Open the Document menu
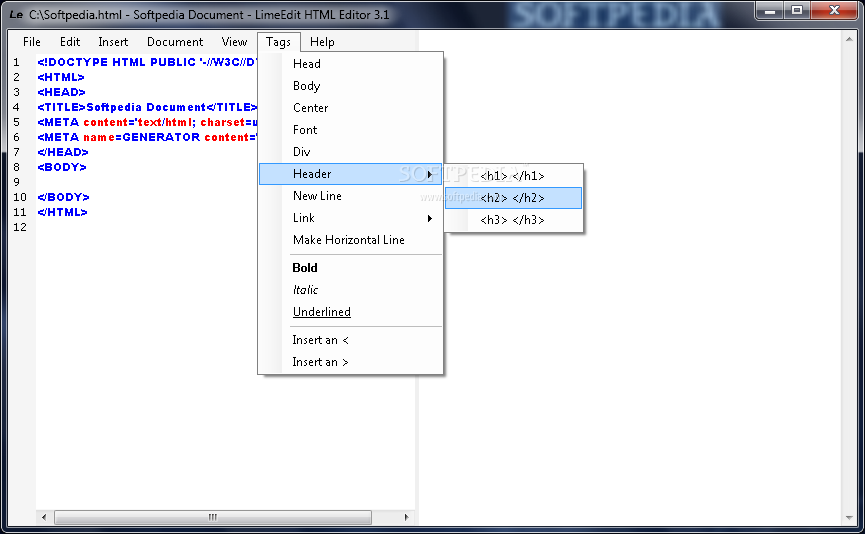865x534 pixels. click(x=175, y=42)
